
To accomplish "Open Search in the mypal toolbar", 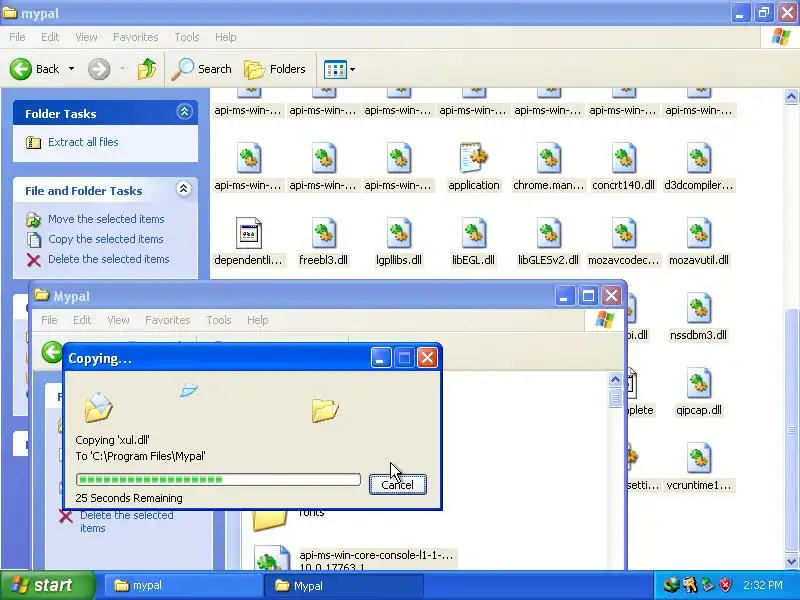I will pyautogui.click(x=201, y=69).
